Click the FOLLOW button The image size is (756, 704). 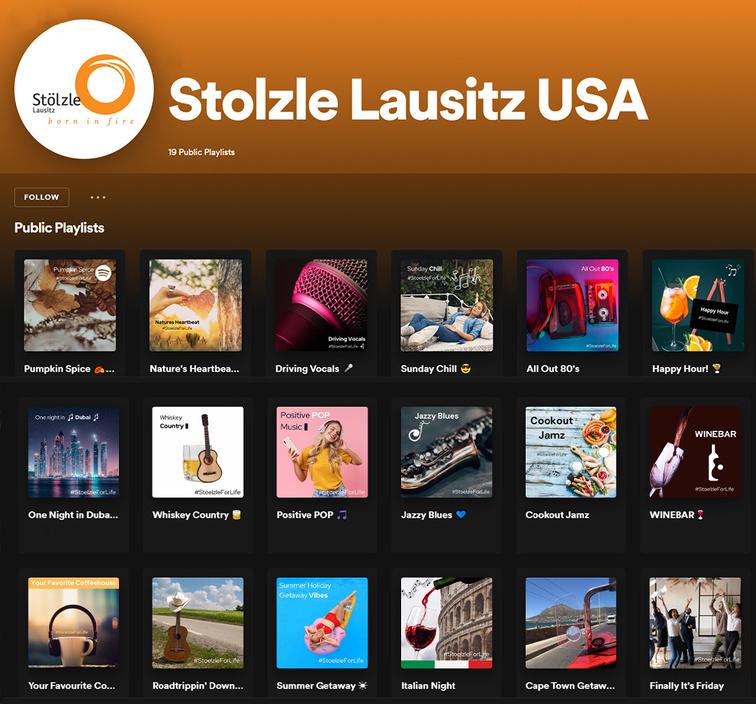pos(41,197)
